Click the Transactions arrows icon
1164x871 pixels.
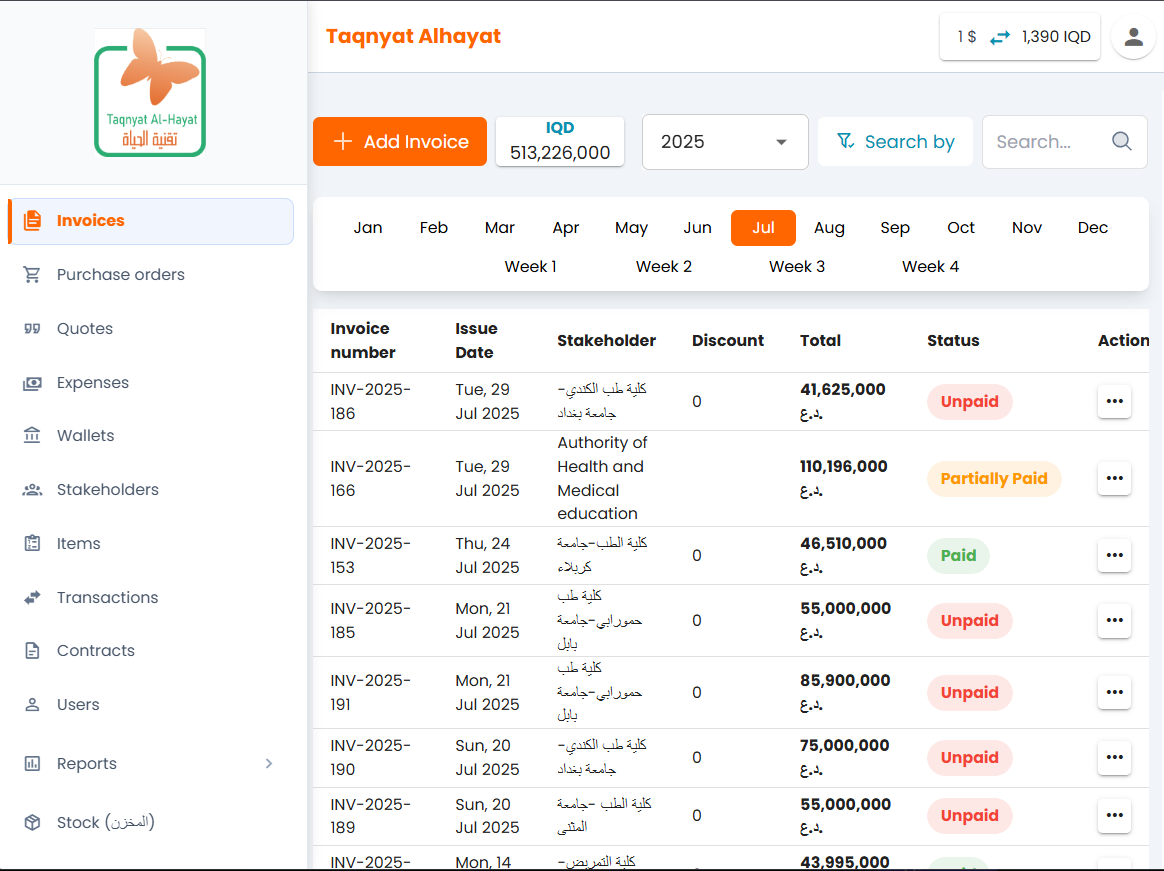click(x=32, y=598)
